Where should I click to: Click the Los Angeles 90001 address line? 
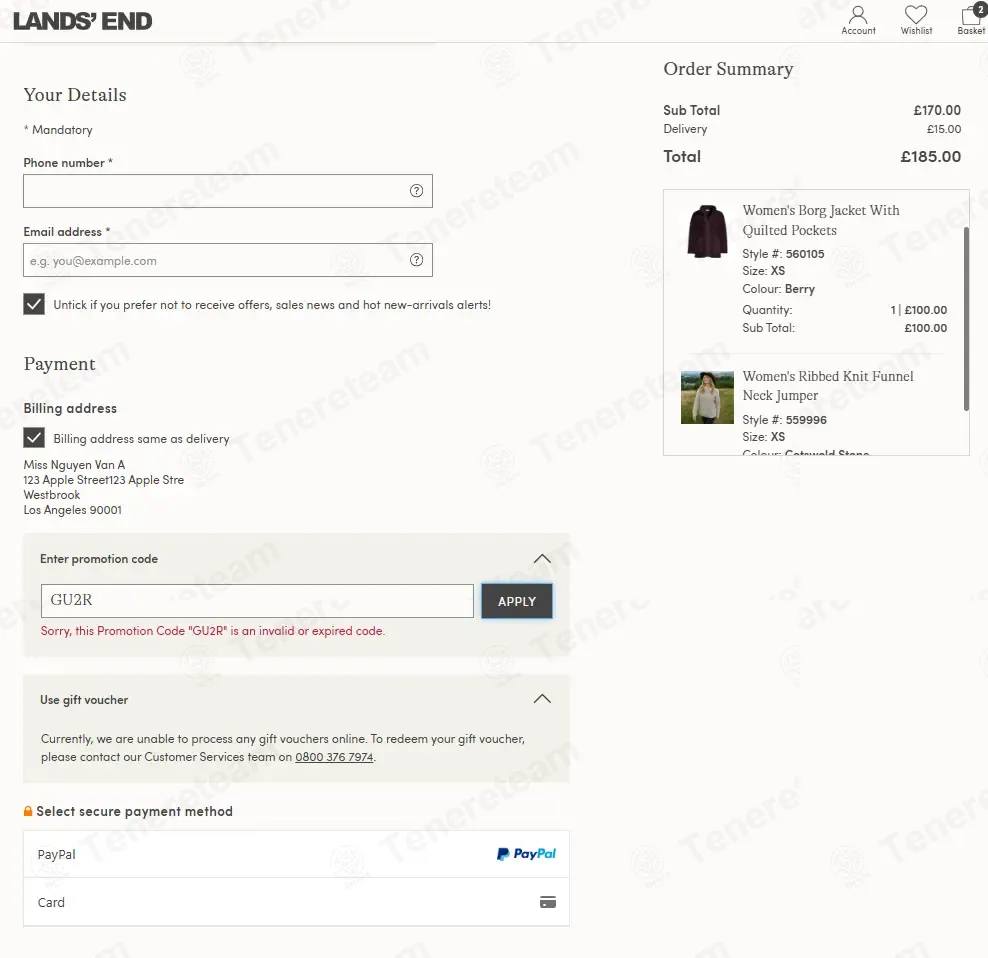72,510
